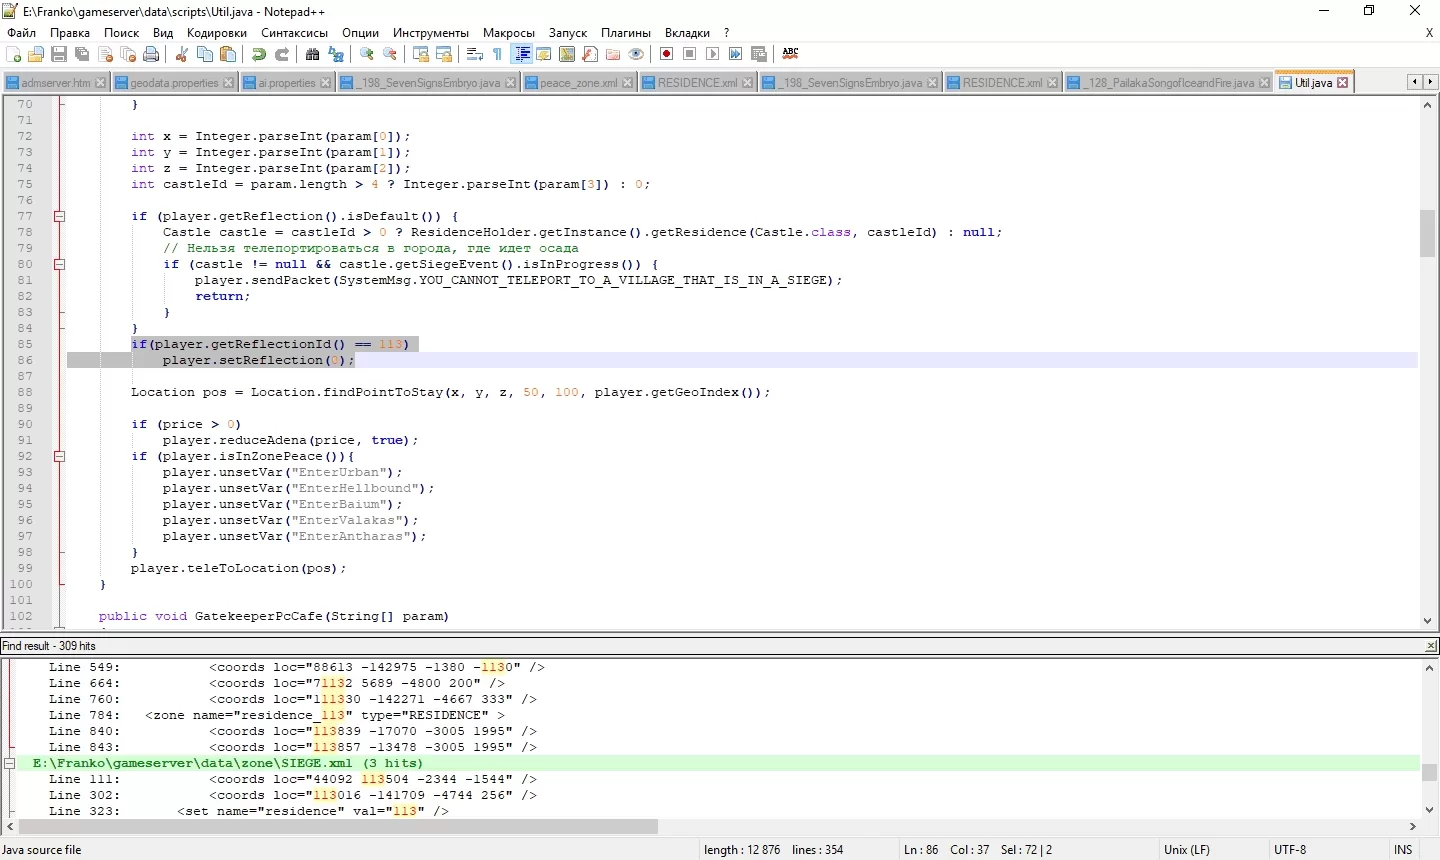Cut the selection with the scissors icon
Image resolution: width=1440 pixels, height=860 pixels.
tap(182, 54)
